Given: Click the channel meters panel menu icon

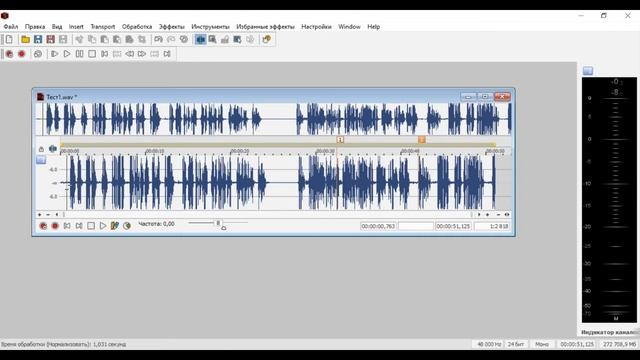Looking at the screenshot, I should 588,71.
